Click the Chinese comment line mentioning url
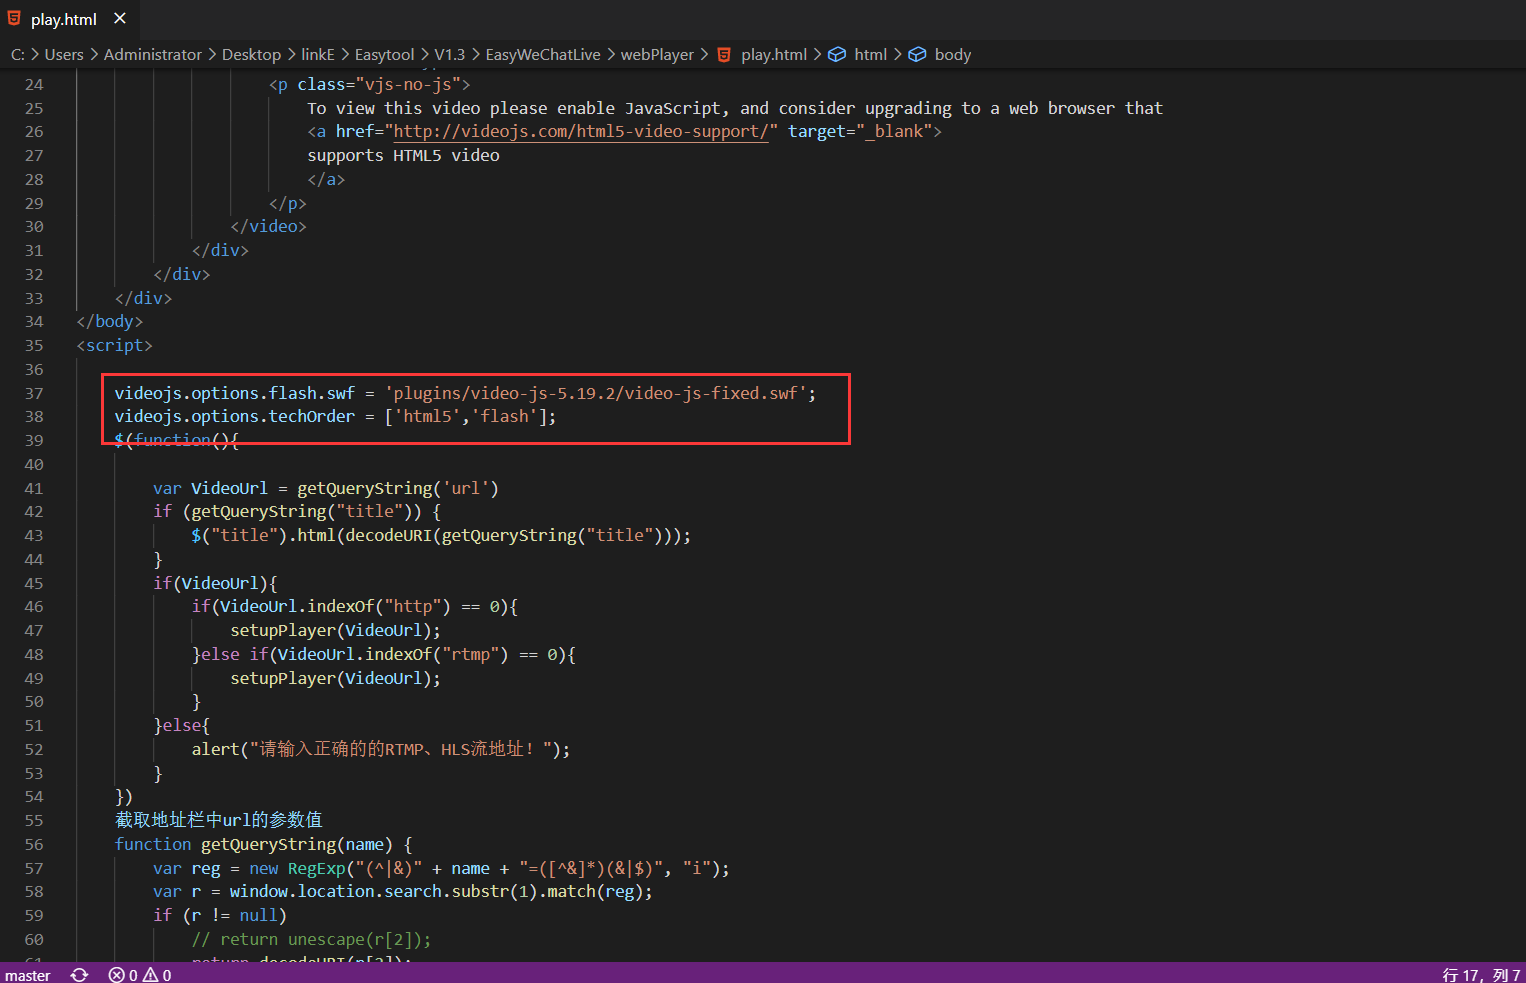 click(x=218, y=820)
